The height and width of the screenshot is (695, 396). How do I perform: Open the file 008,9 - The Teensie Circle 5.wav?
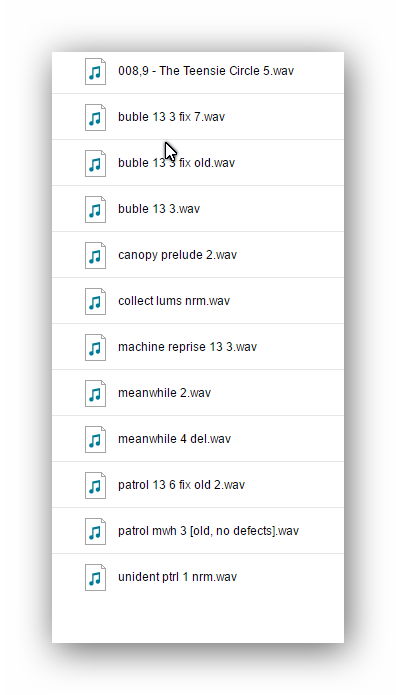[x=206, y=71]
